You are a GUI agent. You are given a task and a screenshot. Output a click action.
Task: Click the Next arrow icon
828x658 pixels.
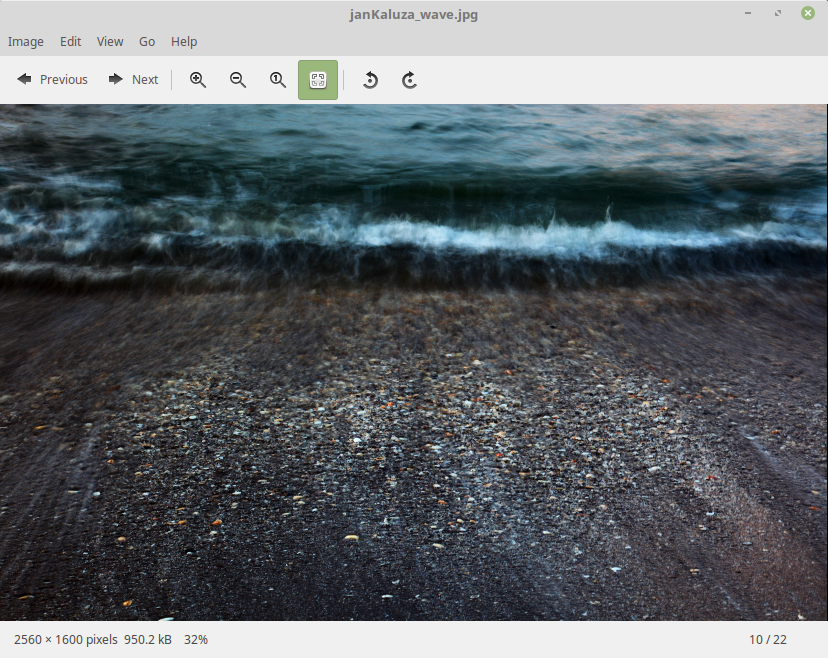click(116, 79)
